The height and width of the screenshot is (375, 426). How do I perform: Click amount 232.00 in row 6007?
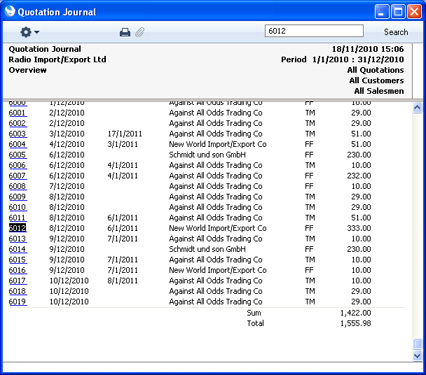tap(359, 176)
